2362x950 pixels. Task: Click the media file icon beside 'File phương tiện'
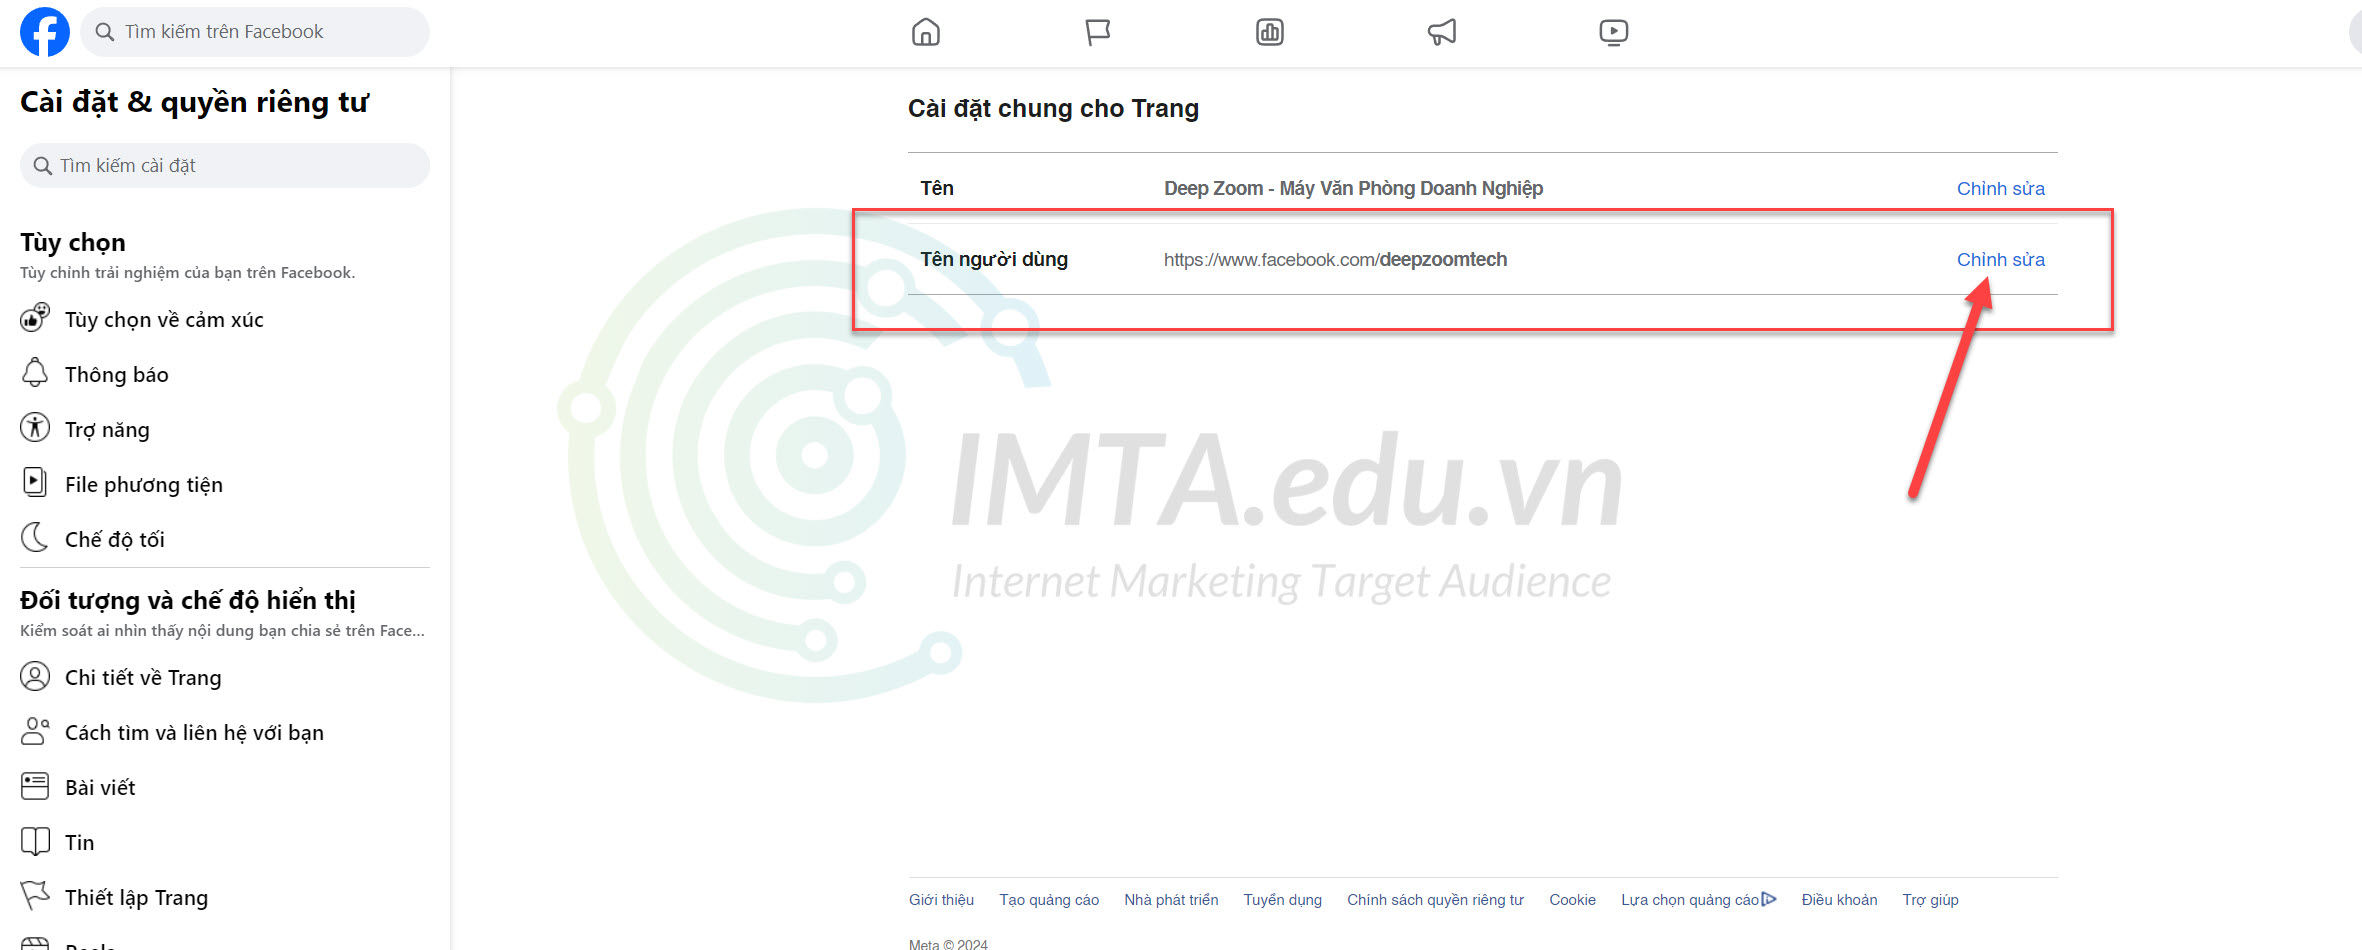tap(35, 483)
